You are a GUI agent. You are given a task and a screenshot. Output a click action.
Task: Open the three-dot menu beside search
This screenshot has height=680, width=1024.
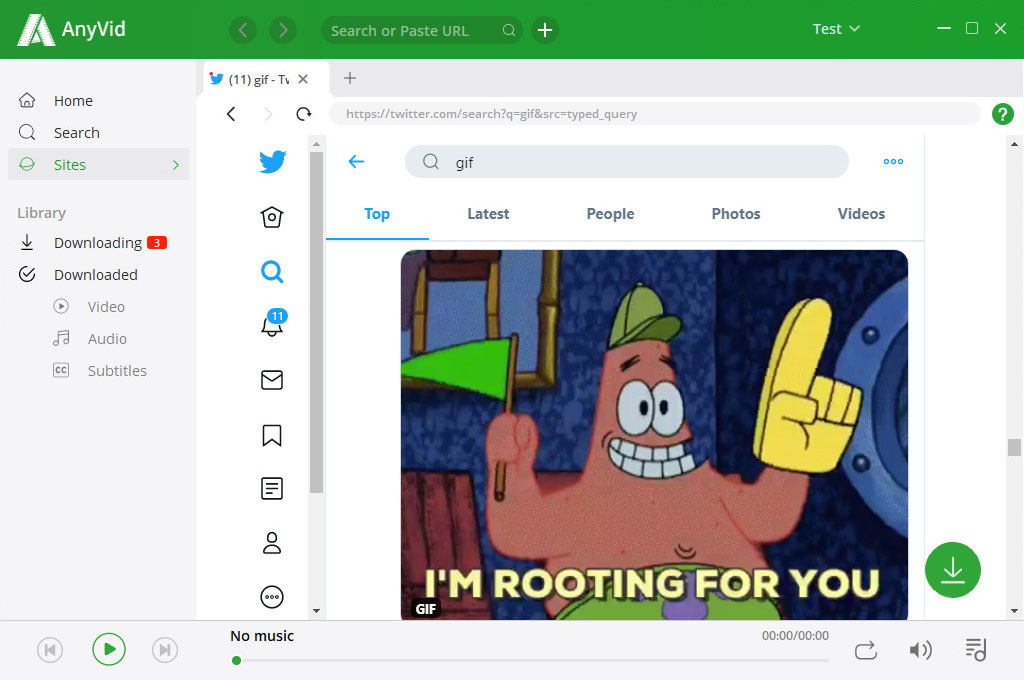pyautogui.click(x=893, y=161)
